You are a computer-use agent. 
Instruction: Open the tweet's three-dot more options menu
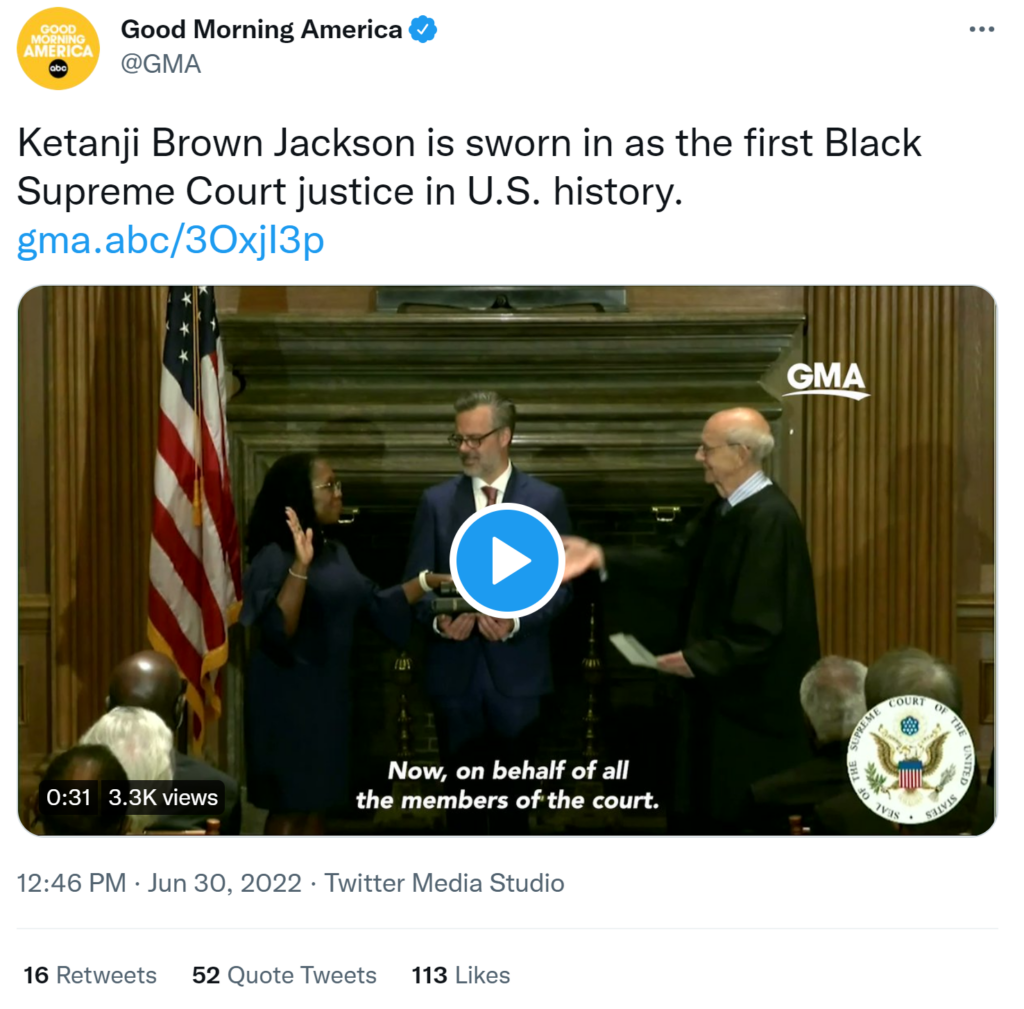pyautogui.click(x=981, y=30)
